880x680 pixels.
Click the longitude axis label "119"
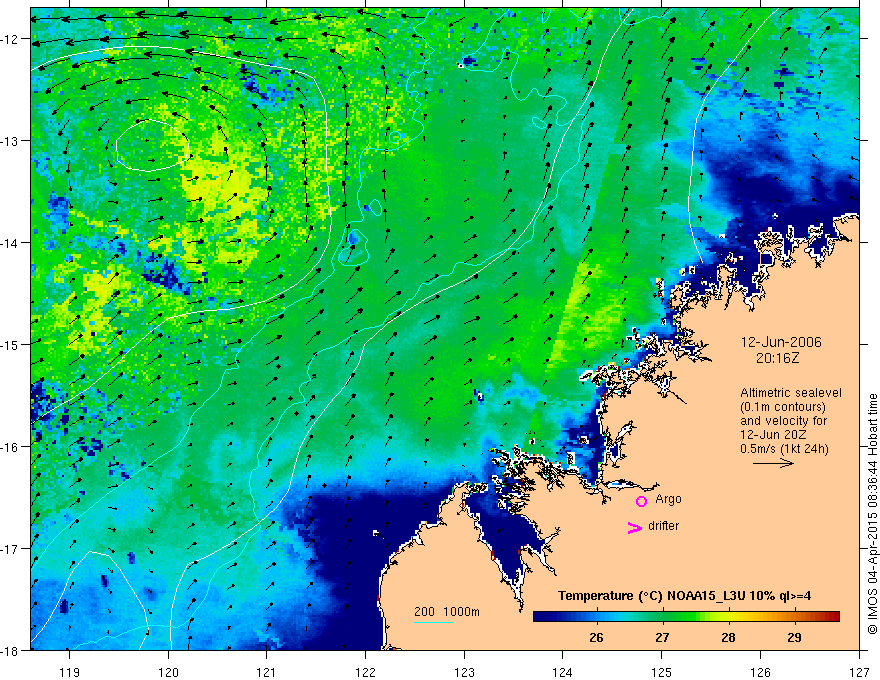click(x=70, y=672)
